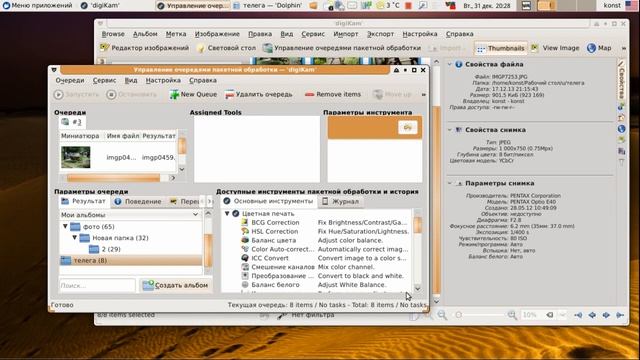Image resolution: width=640 pixels, height=360 pixels.
Task: Click the horizontal scrollbar under the queue list
Action: point(114,178)
